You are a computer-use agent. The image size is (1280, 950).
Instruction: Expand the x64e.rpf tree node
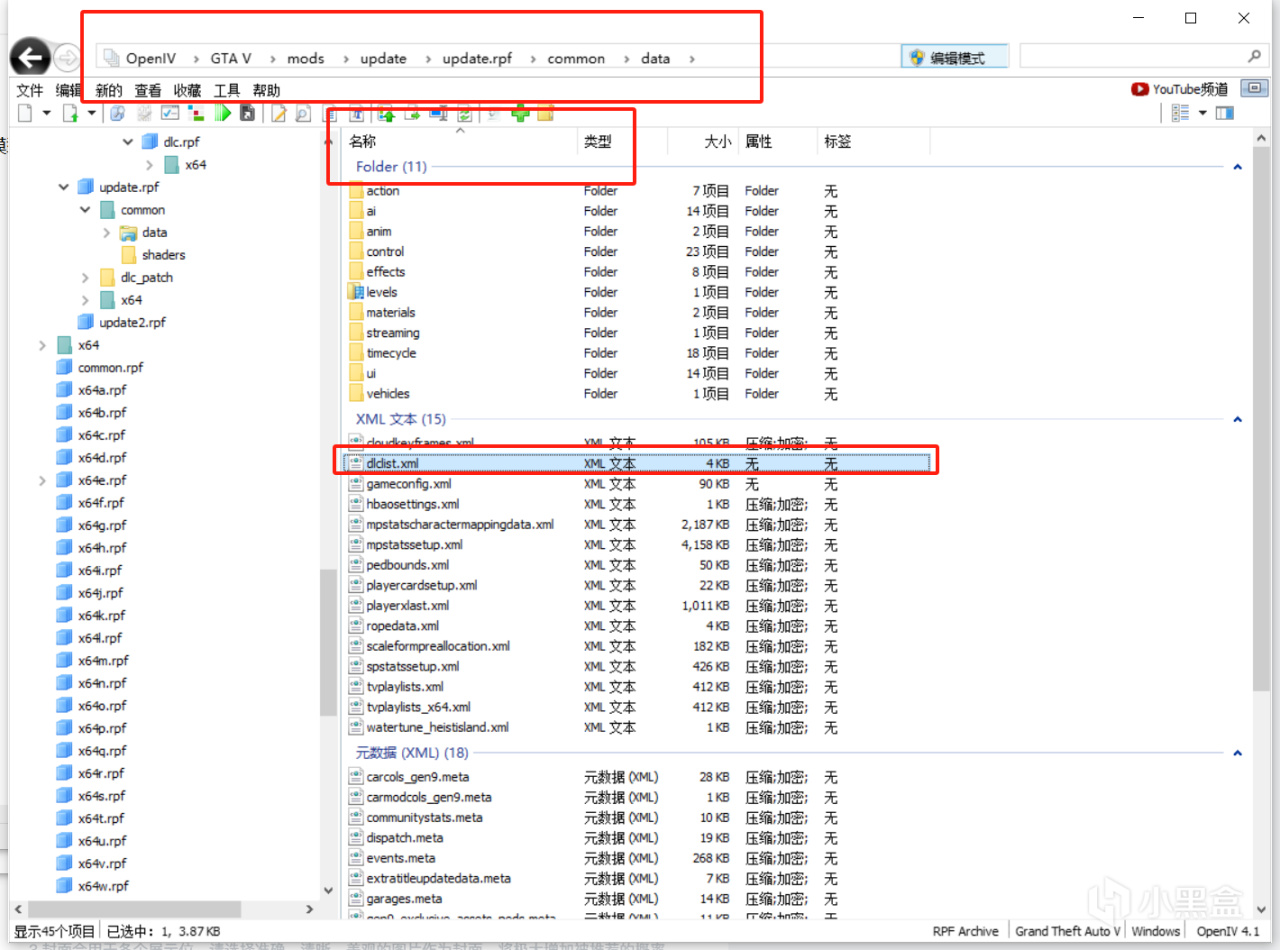click(42, 480)
